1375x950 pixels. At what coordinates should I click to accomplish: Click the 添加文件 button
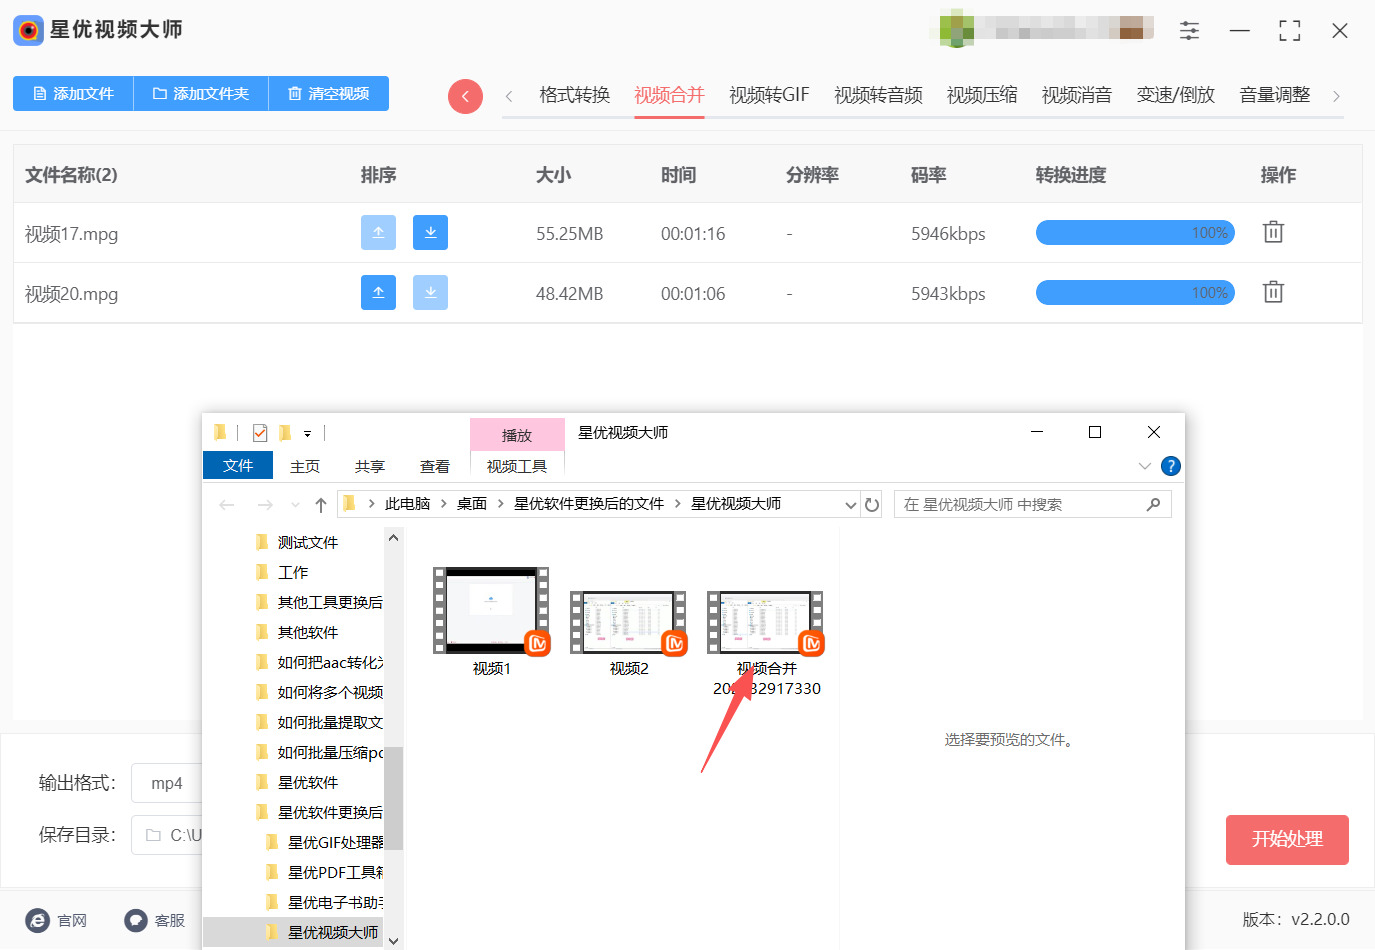(x=73, y=94)
